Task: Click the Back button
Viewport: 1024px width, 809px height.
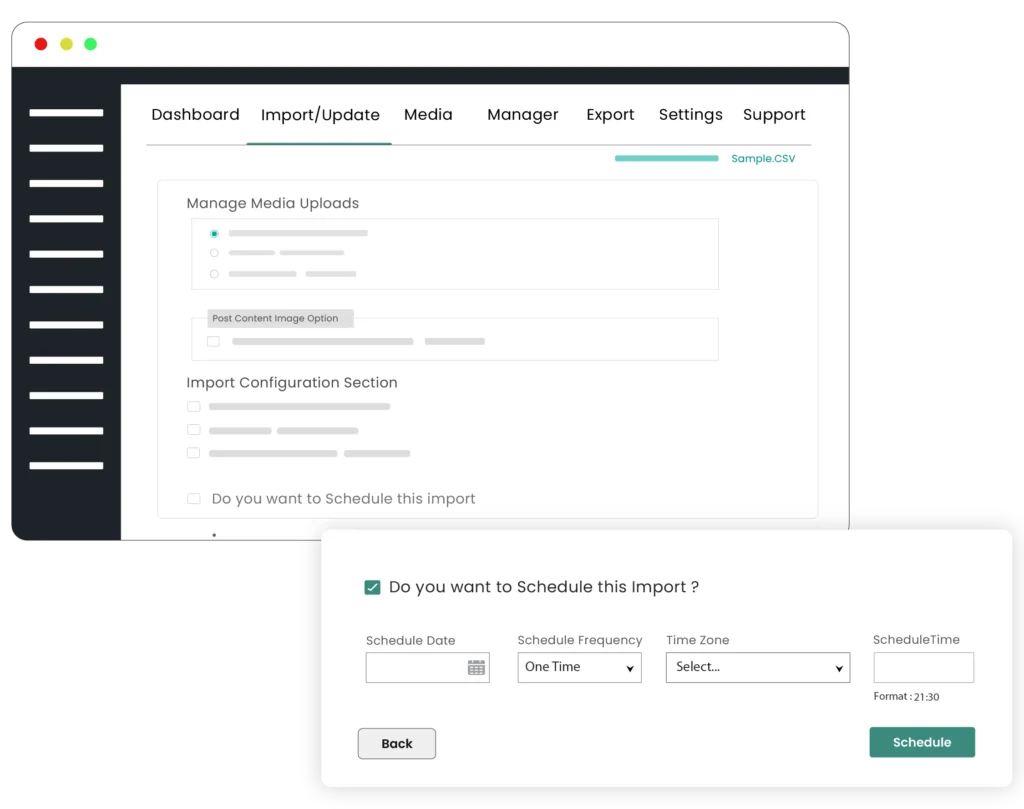Action: point(396,743)
